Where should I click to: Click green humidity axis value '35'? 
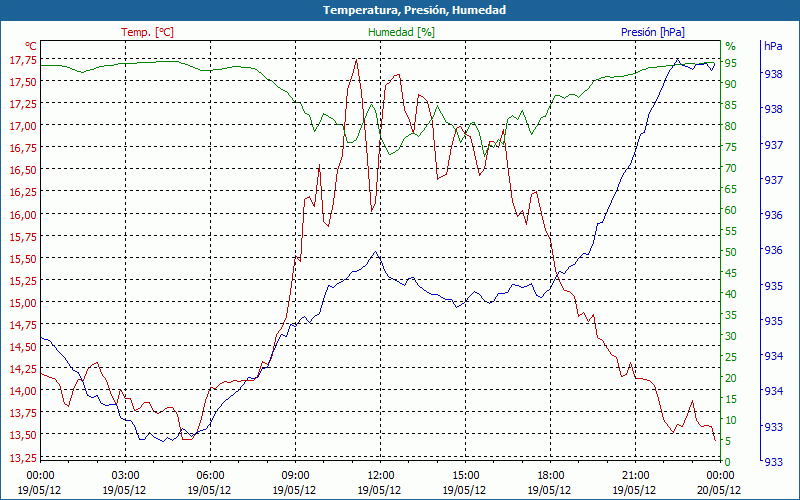point(731,315)
